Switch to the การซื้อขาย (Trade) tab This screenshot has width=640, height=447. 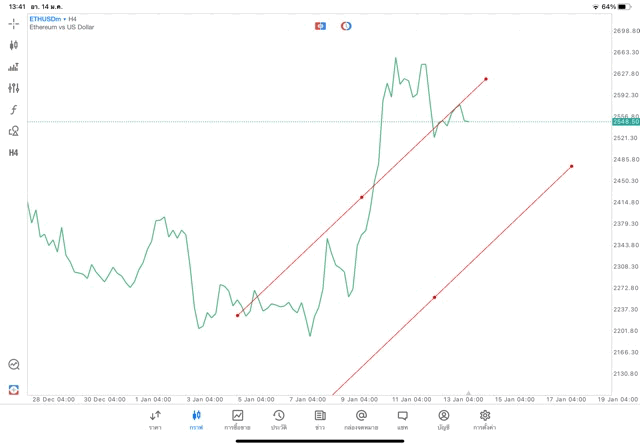237,419
